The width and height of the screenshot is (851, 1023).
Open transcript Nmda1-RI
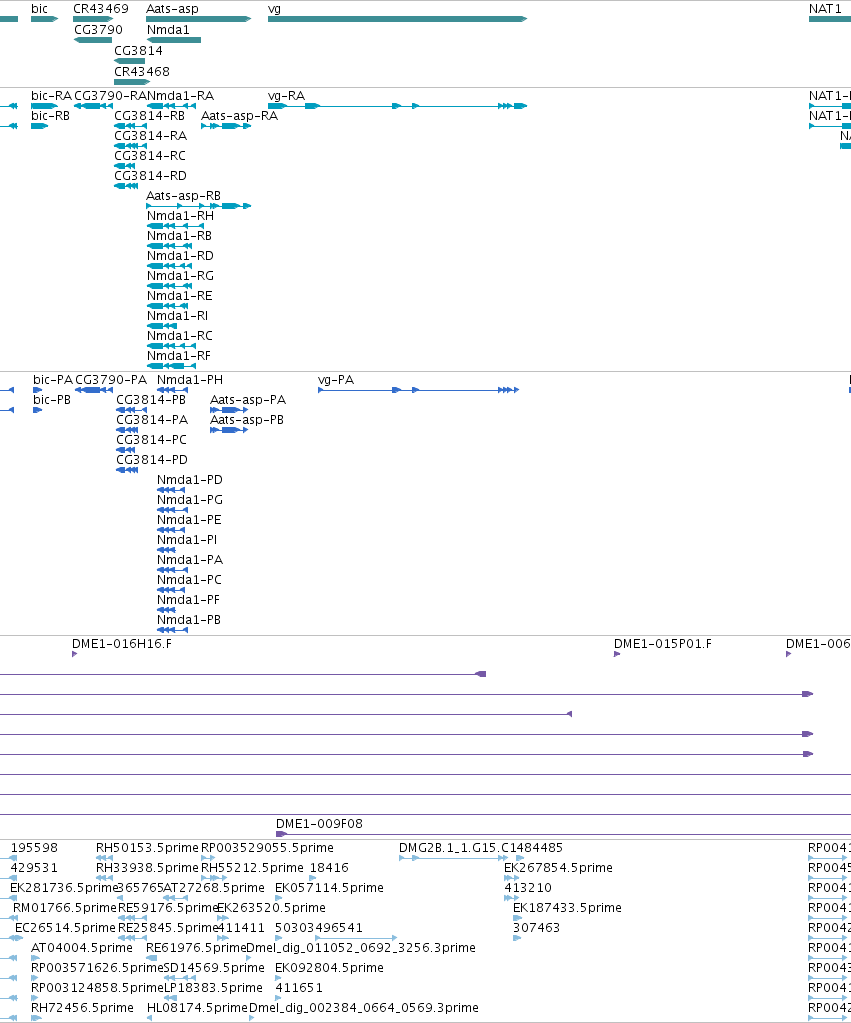pyautogui.click(x=178, y=316)
